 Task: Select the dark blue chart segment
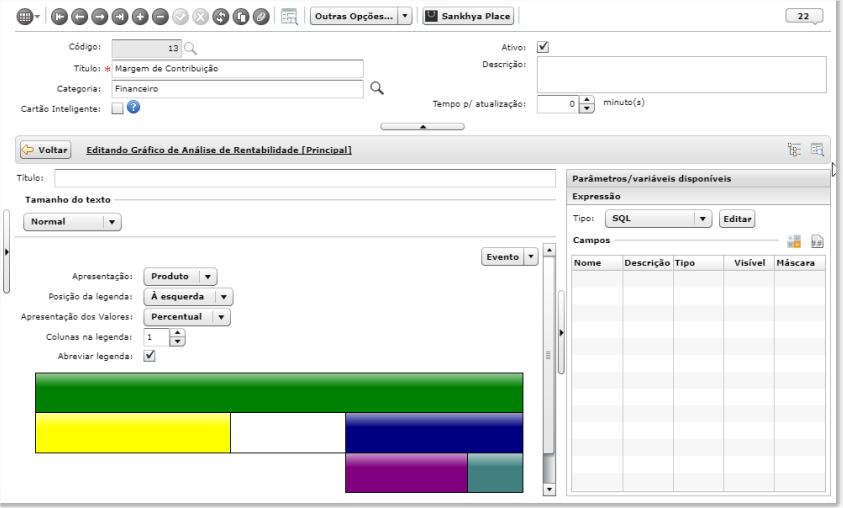coord(434,433)
